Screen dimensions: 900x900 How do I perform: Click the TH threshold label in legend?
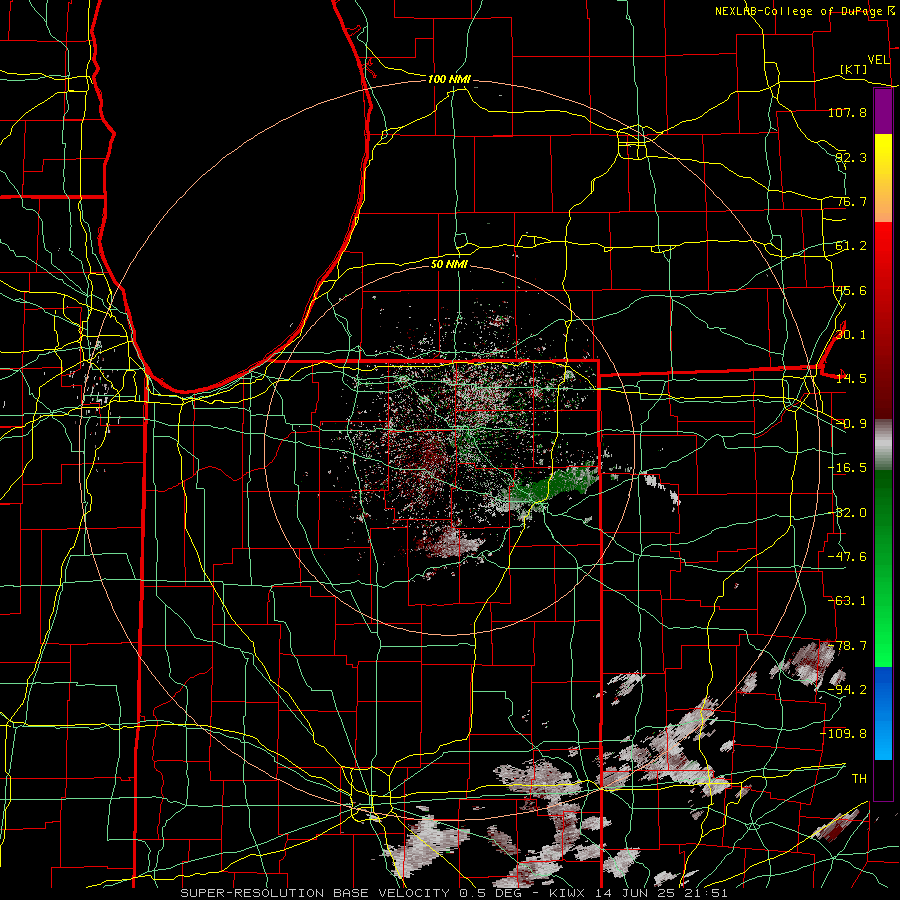pyautogui.click(x=859, y=779)
